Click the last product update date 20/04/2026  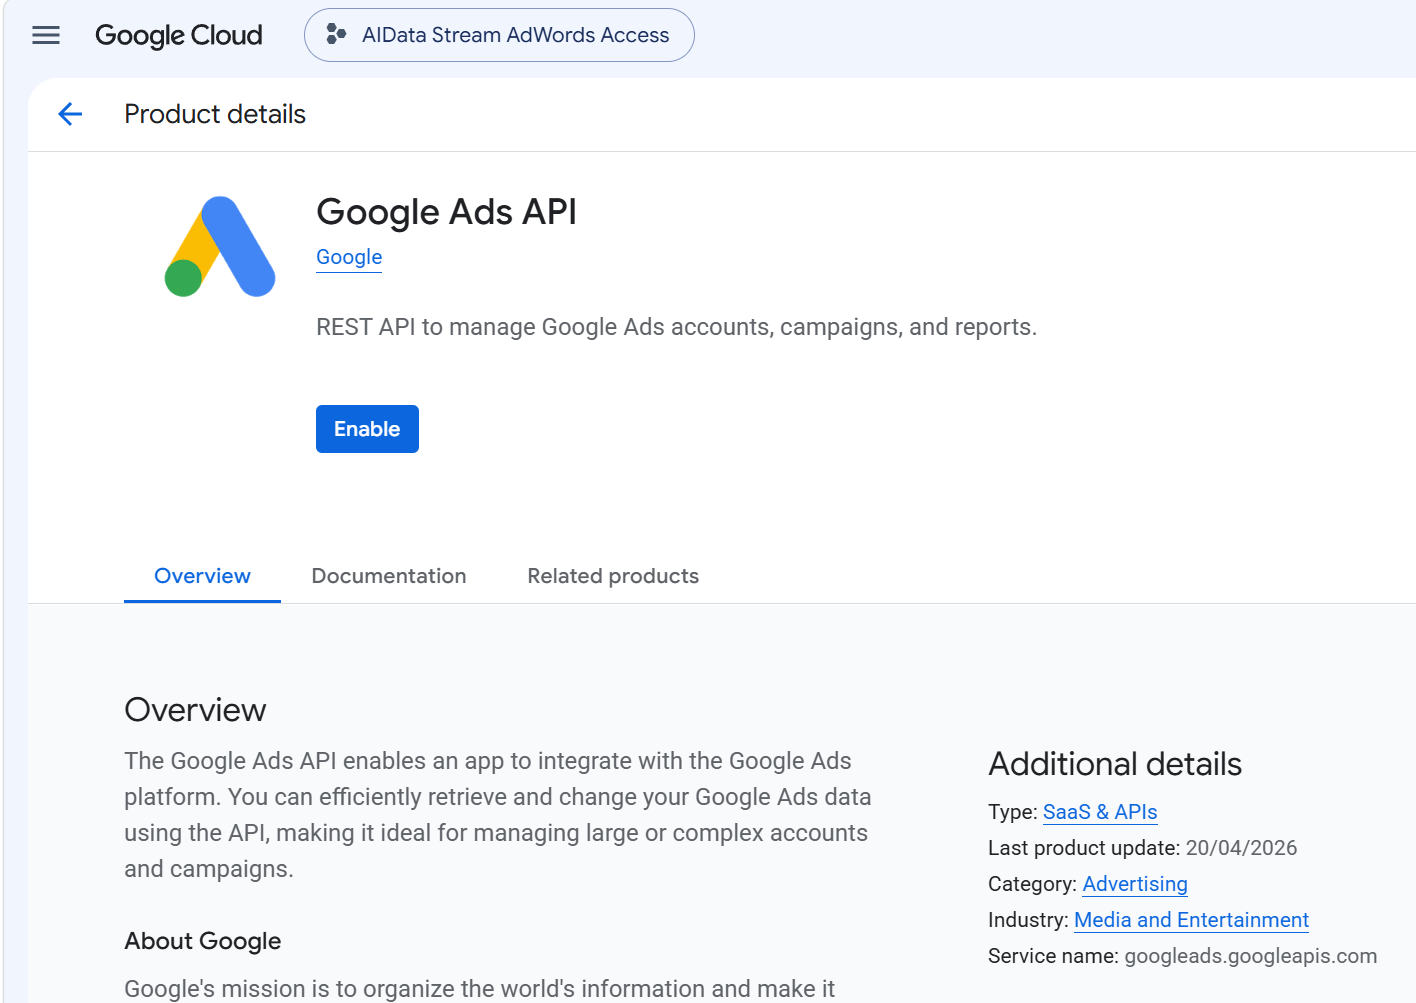point(1241,848)
